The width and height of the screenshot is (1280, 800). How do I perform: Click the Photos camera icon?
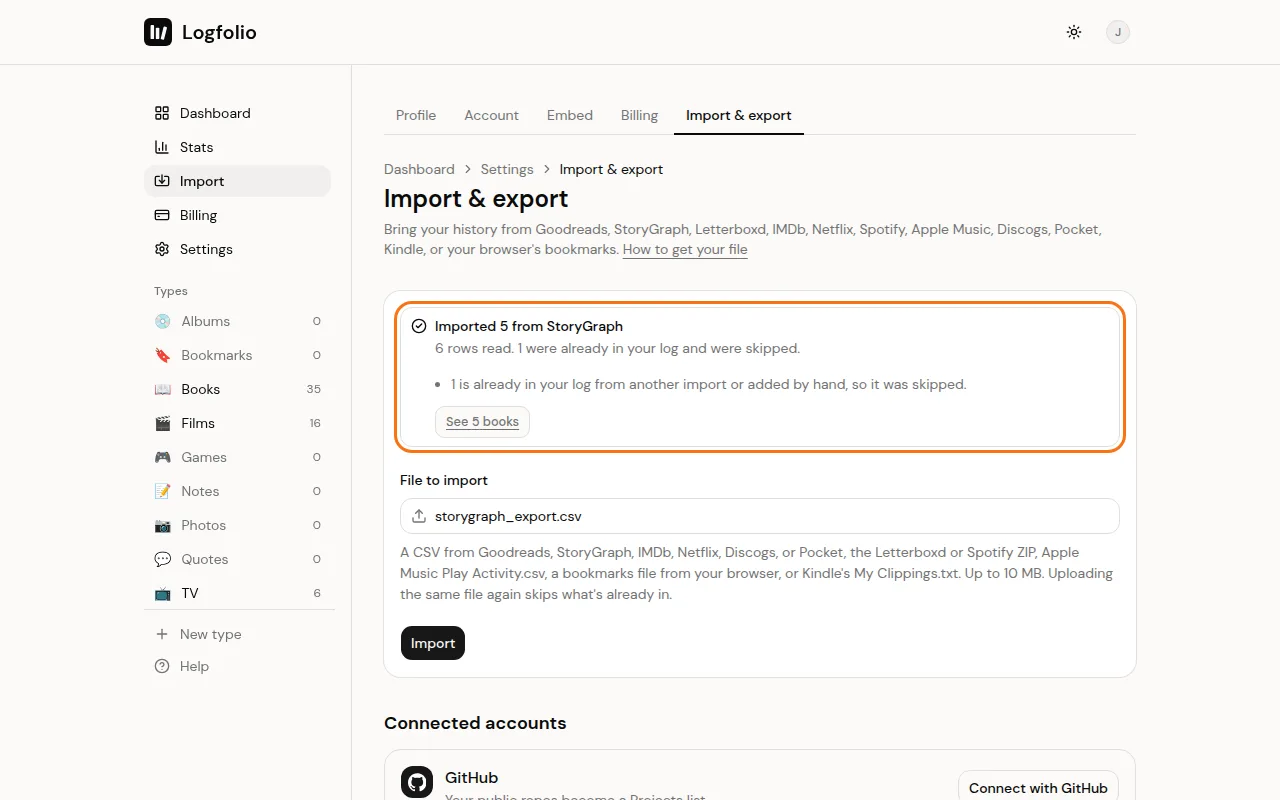point(162,525)
